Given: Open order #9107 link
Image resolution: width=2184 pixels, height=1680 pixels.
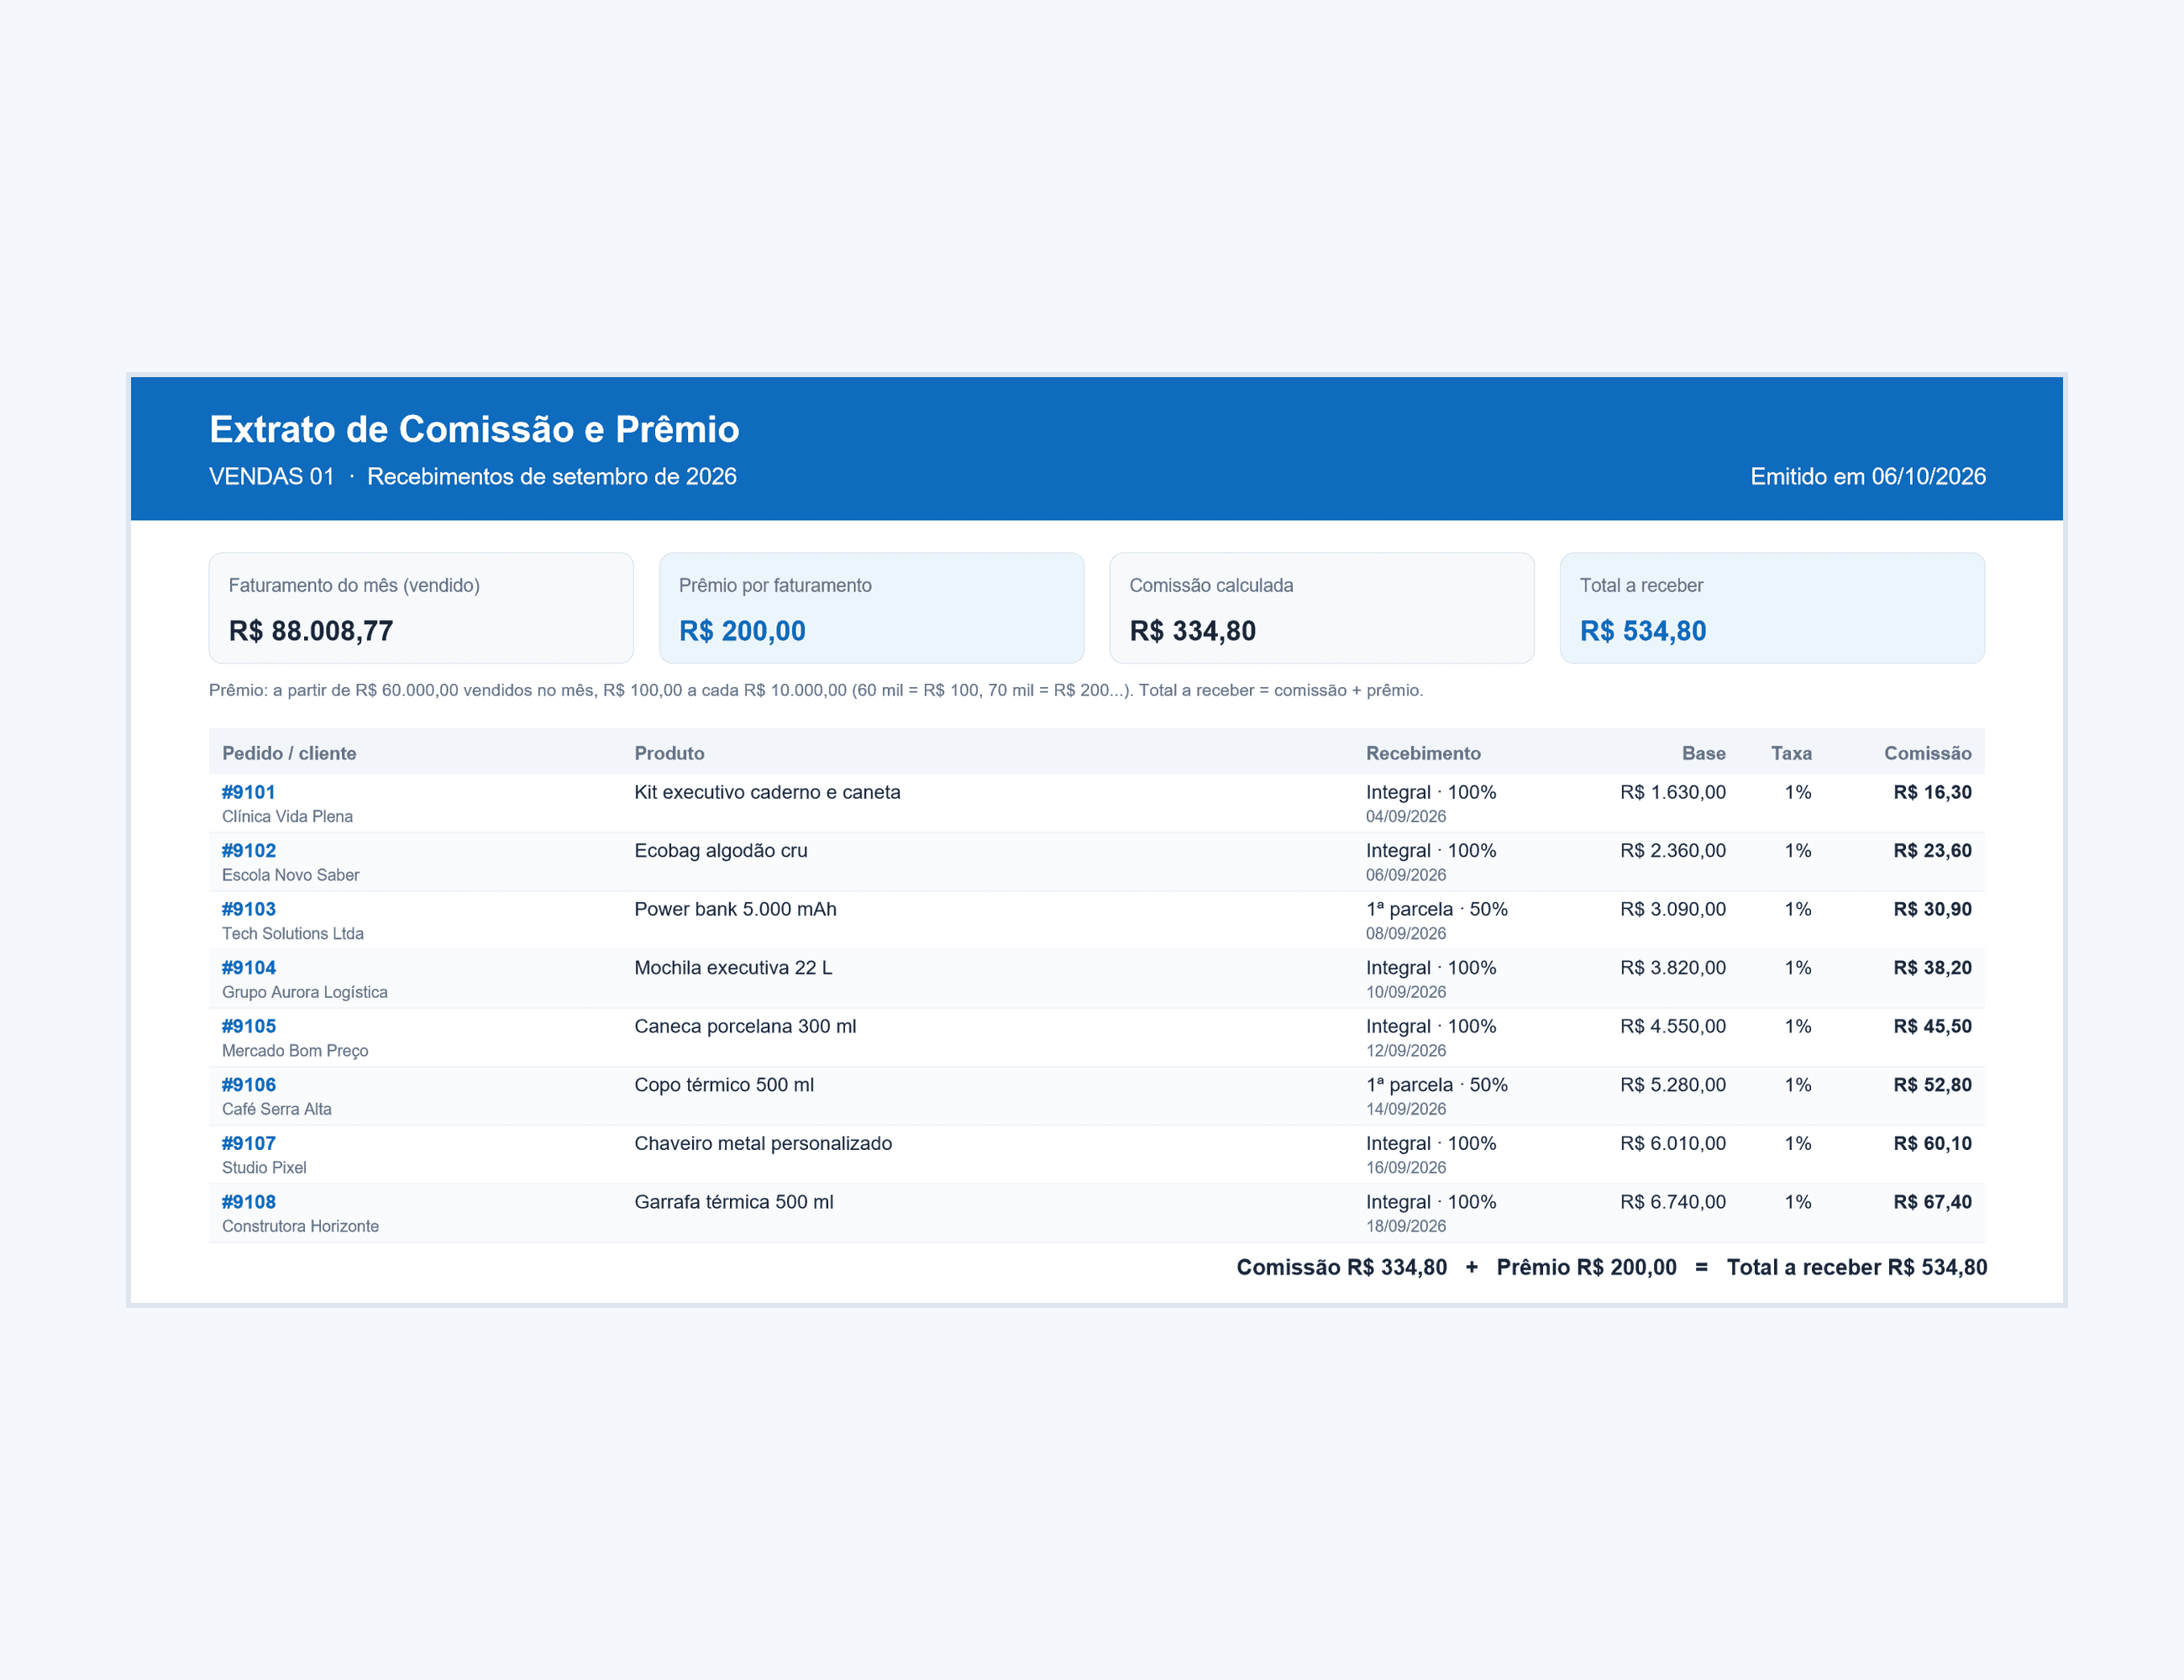Looking at the screenshot, I should (248, 1143).
